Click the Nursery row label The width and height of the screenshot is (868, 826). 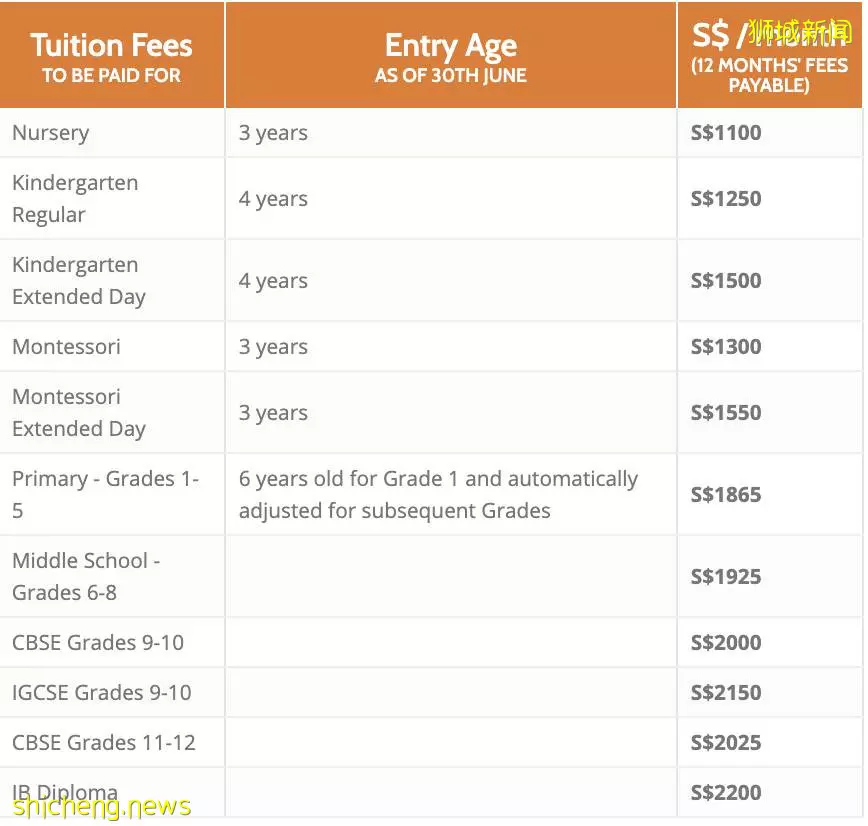point(50,133)
